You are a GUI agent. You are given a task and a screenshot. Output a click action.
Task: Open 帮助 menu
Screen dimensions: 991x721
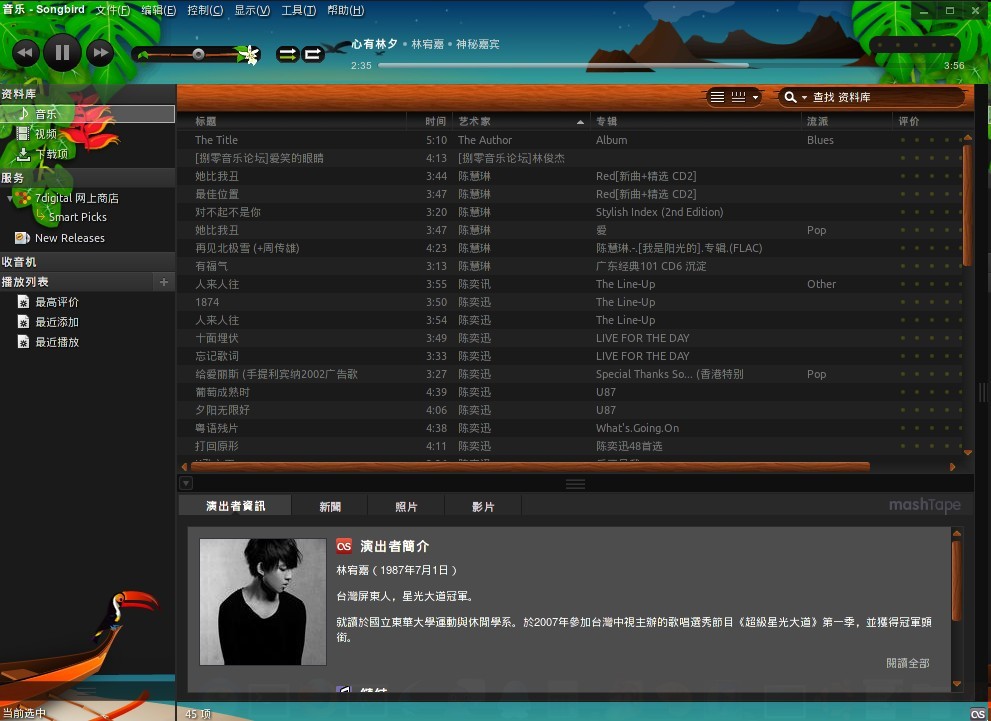345,10
